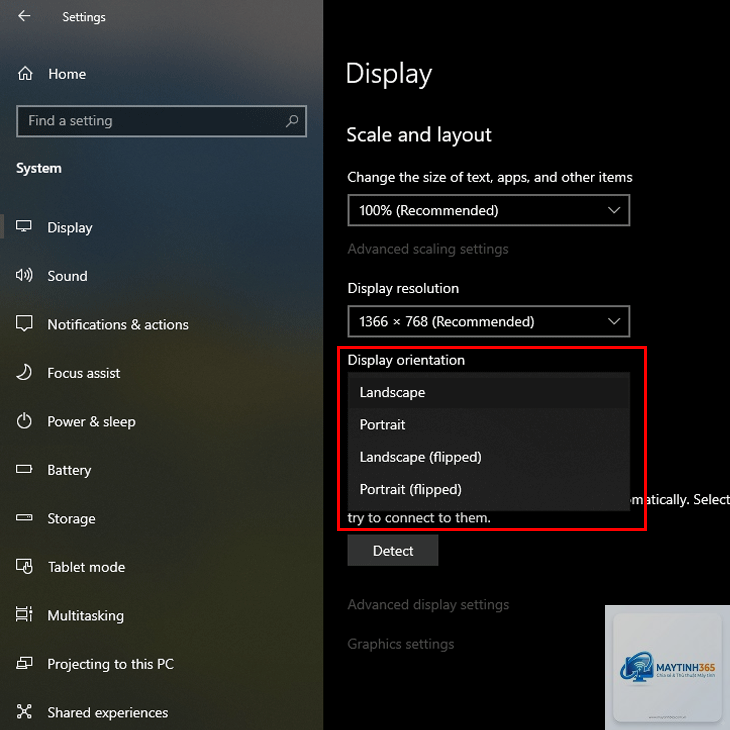
Task: Choose Portrait orientation option
Action: coord(488,425)
